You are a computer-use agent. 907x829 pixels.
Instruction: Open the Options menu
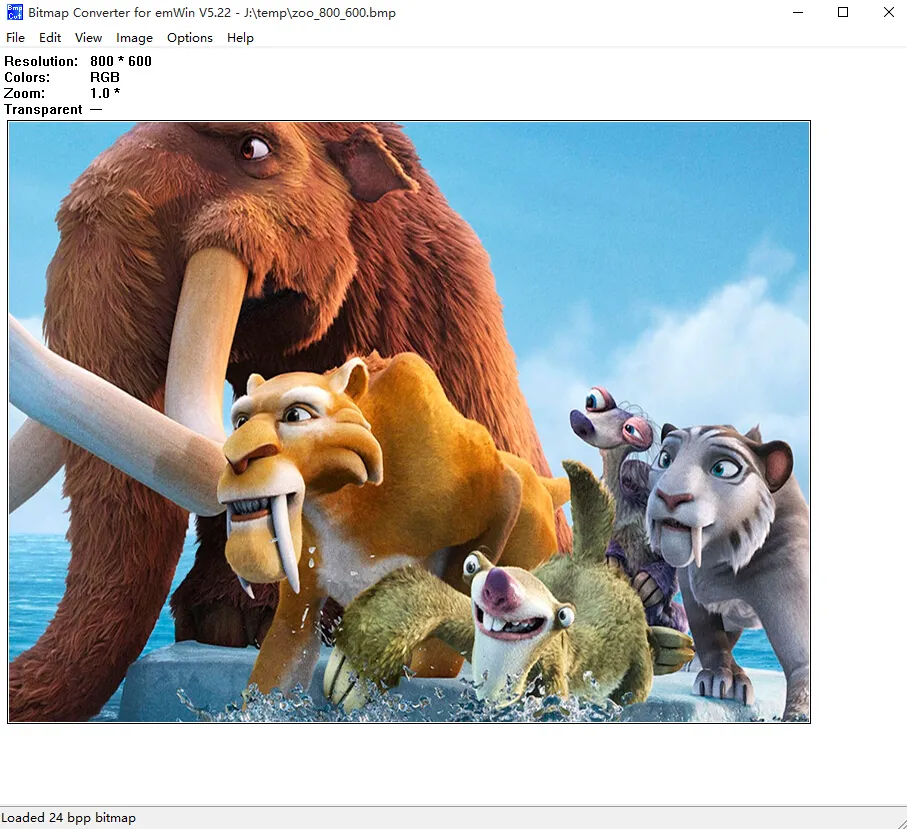coord(190,38)
